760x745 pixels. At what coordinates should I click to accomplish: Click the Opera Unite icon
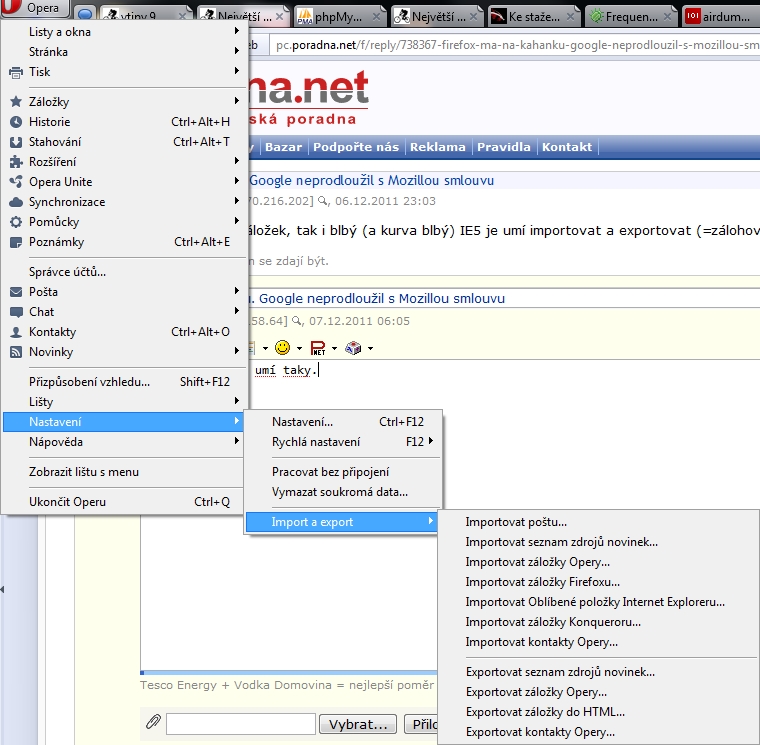pos(16,182)
